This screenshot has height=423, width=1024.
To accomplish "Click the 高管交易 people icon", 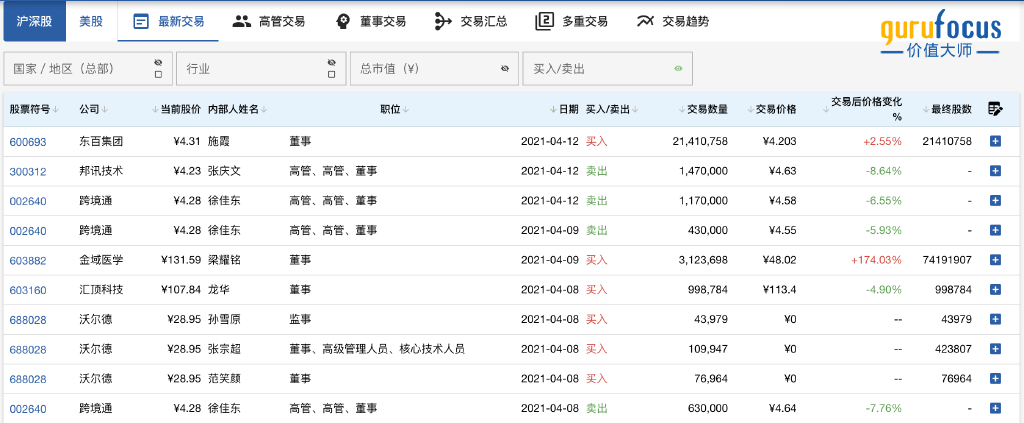I will pyautogui.click(x=242, y=22).
